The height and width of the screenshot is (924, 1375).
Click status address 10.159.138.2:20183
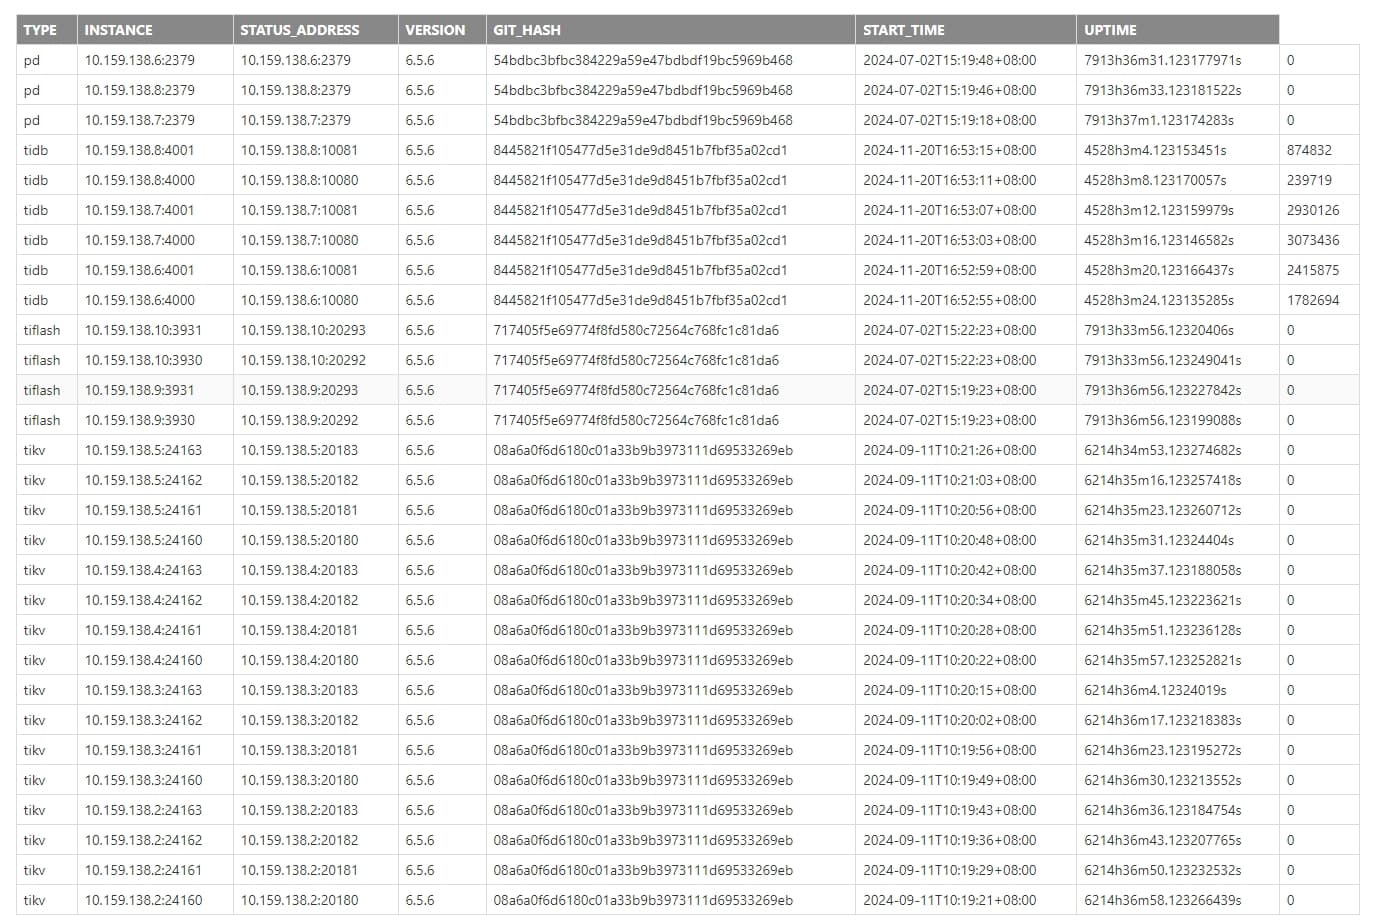[299, 810]
